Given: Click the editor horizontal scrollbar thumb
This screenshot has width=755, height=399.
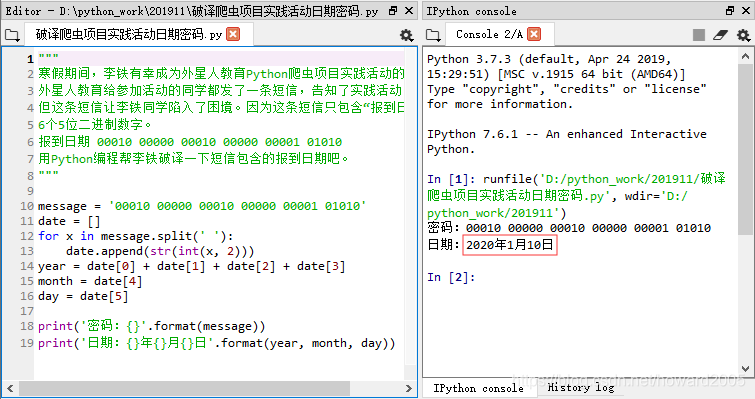Looking at the screenshot, I should tap(184, 388).
